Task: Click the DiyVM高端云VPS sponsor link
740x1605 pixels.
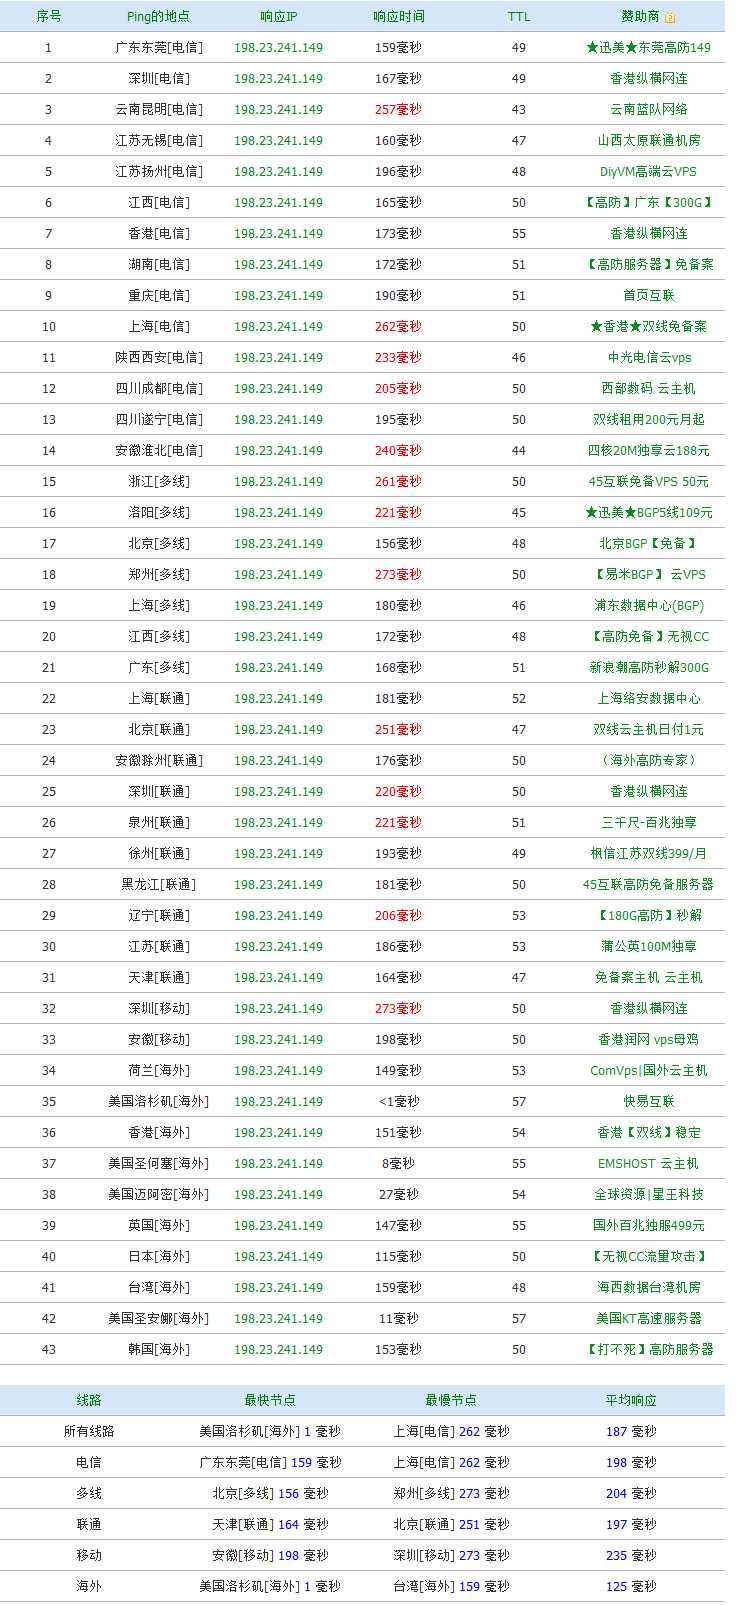Action: (x=648, y=172)
